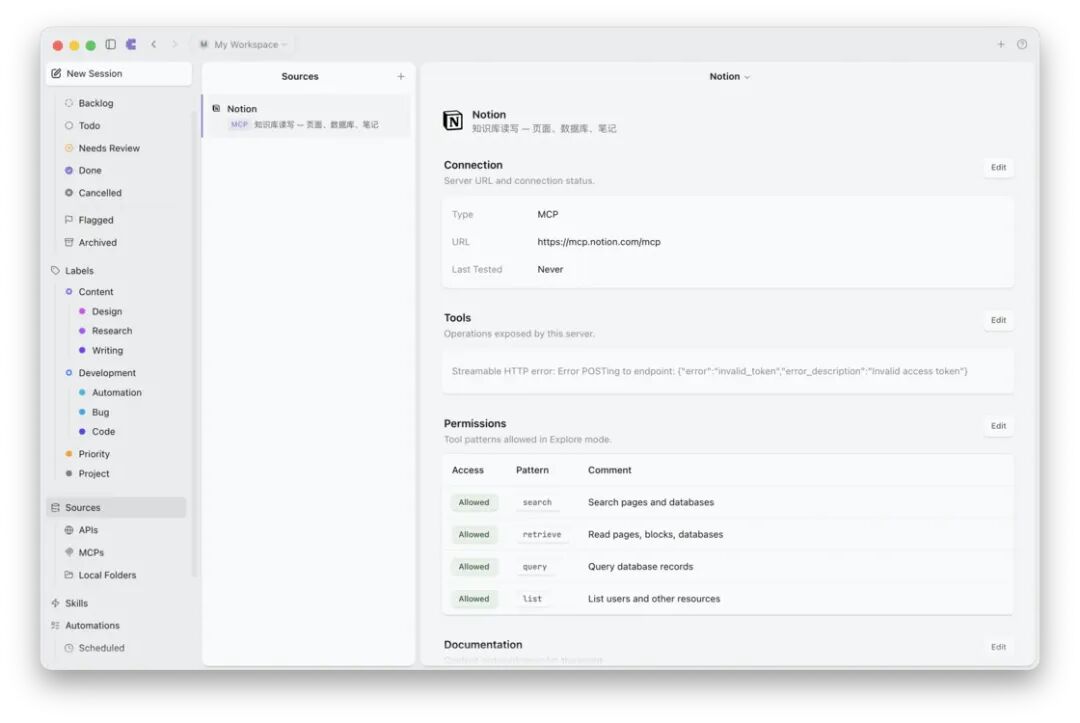Click the Skills sparkle icon

coord(55,603)
